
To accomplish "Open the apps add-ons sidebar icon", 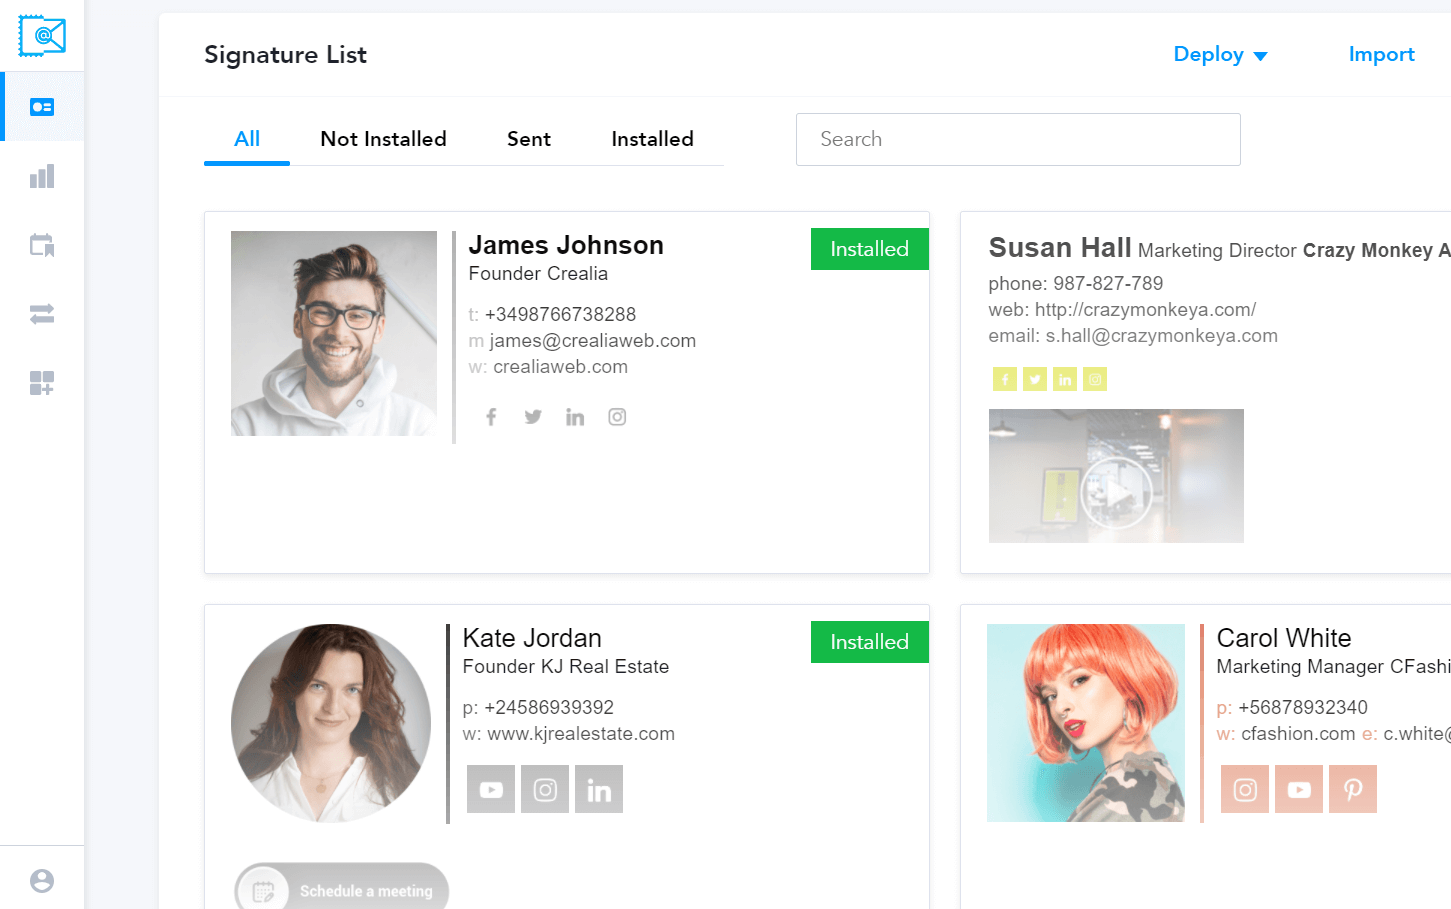I will point(42,383).
